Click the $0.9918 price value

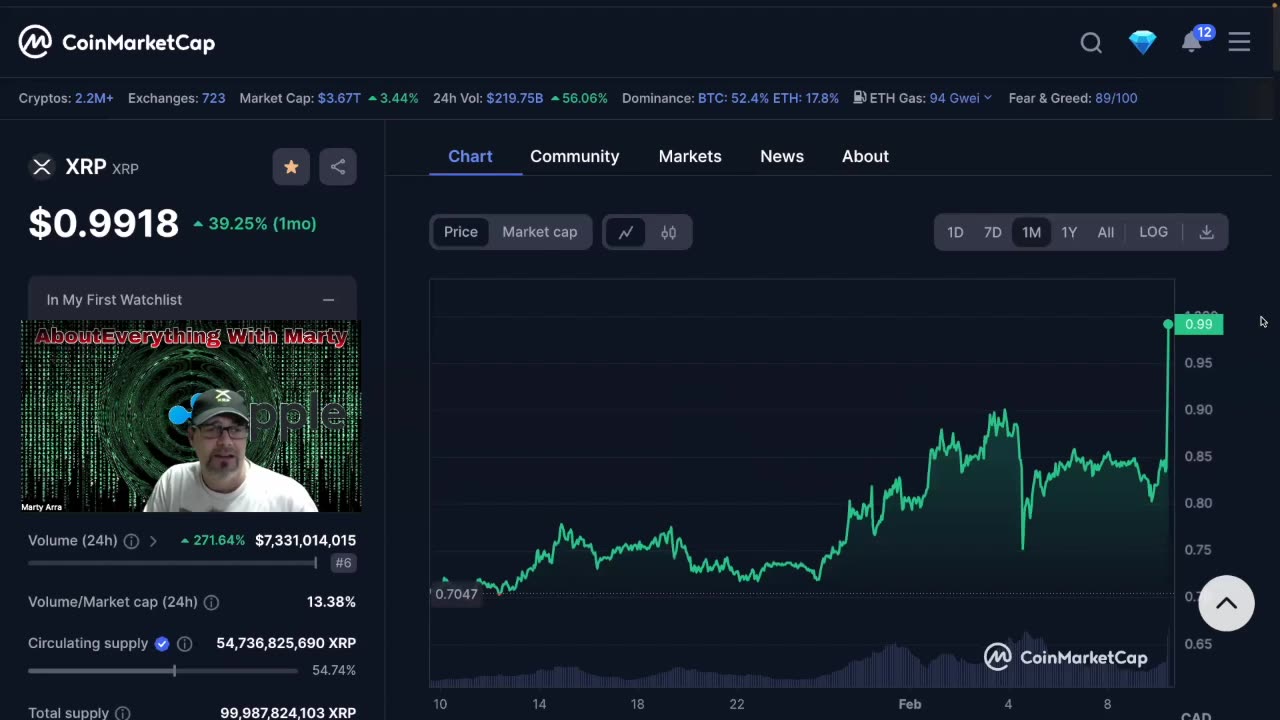click(x=104, y=223)
